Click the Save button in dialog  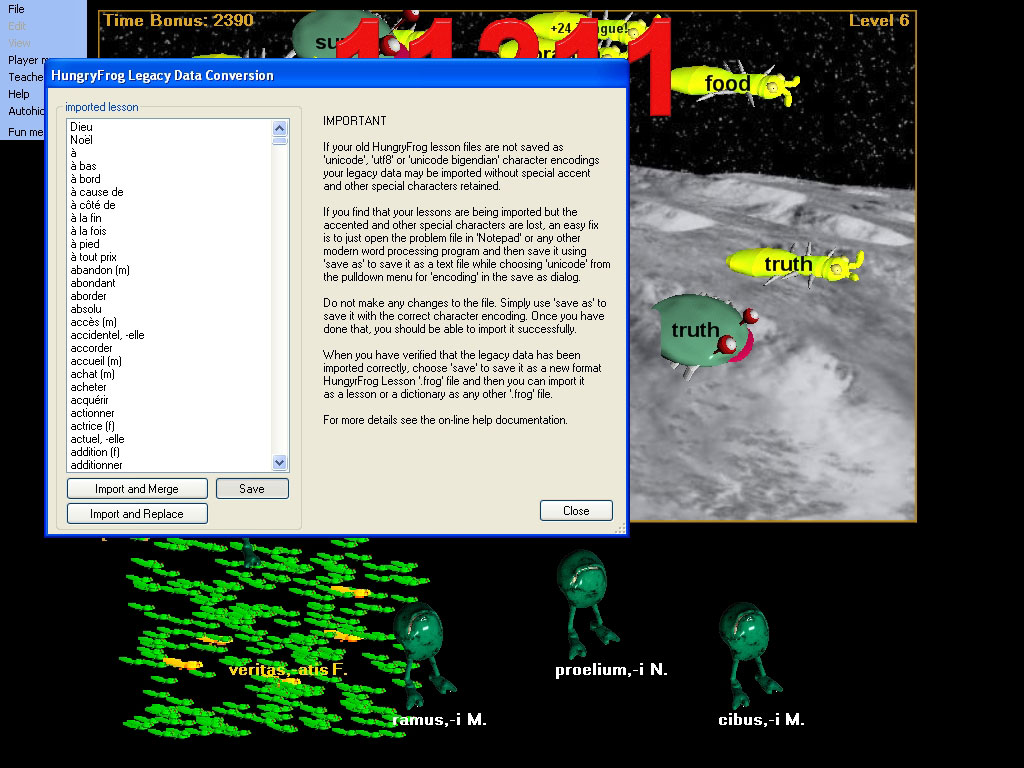[x=252, y=489]
